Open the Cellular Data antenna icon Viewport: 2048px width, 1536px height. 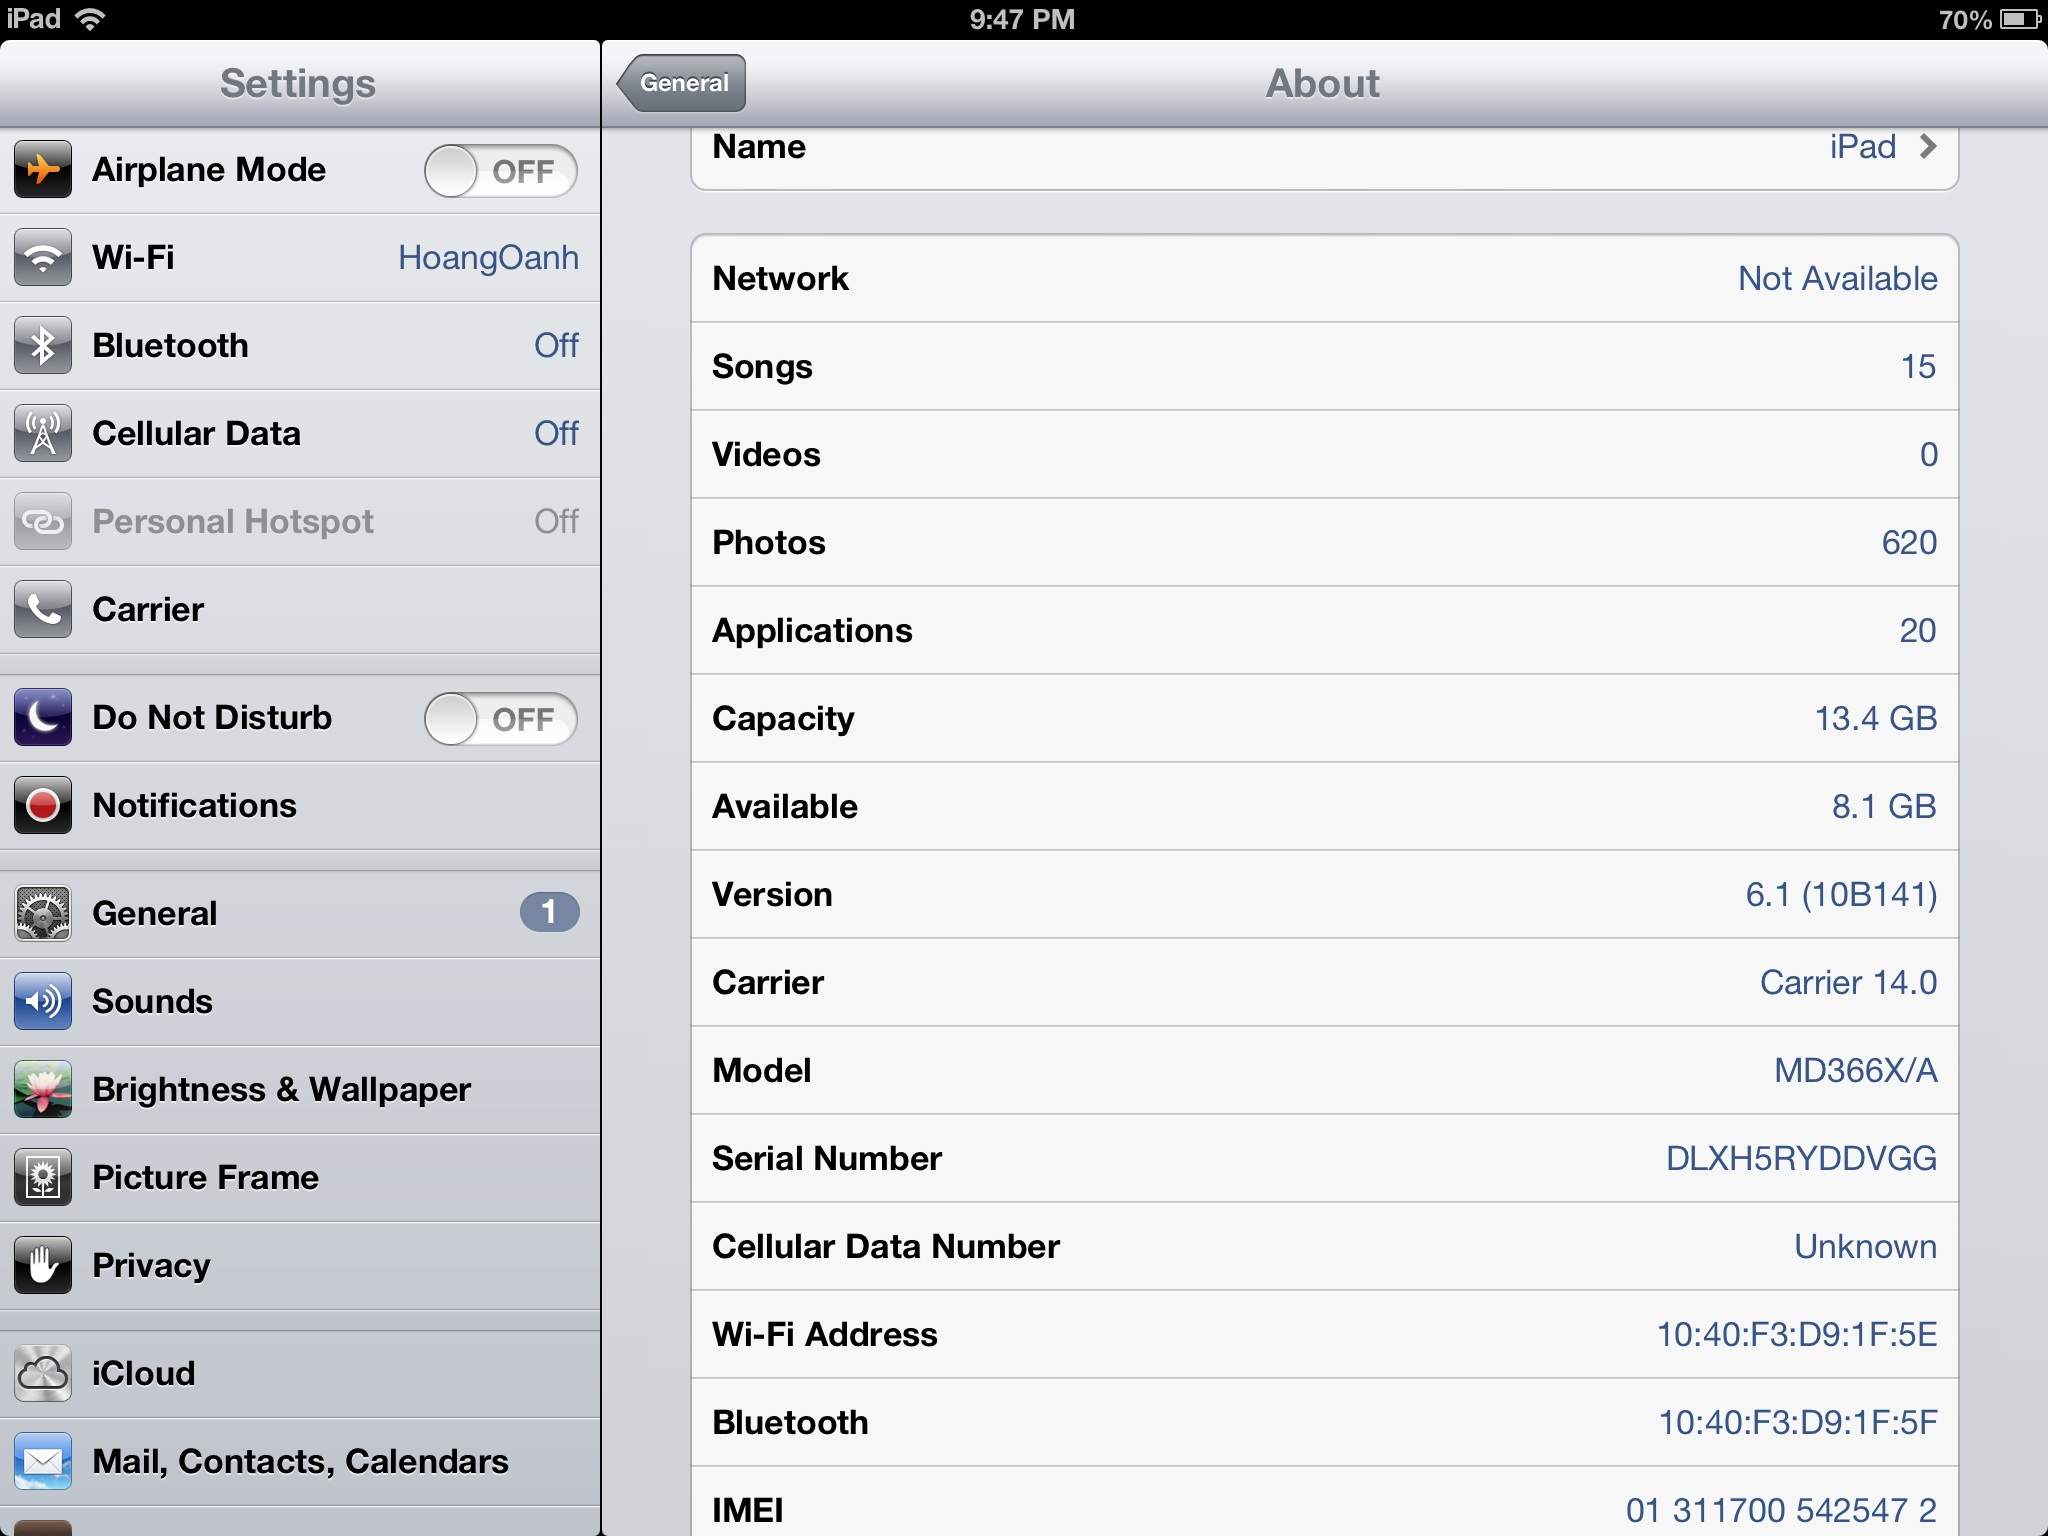(x=43, y=434)
